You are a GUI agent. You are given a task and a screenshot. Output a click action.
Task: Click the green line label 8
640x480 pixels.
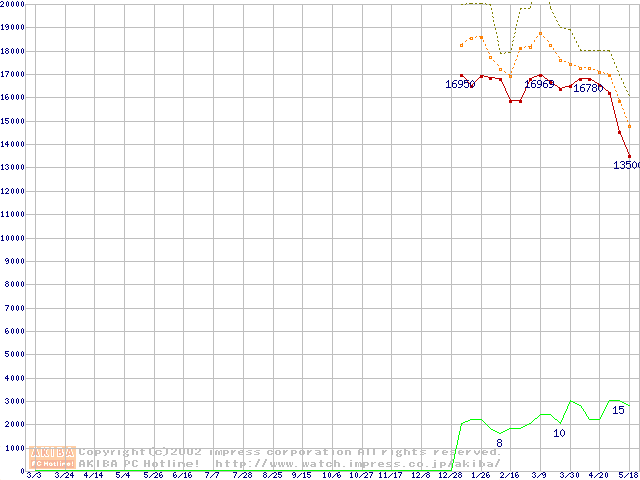499,443
